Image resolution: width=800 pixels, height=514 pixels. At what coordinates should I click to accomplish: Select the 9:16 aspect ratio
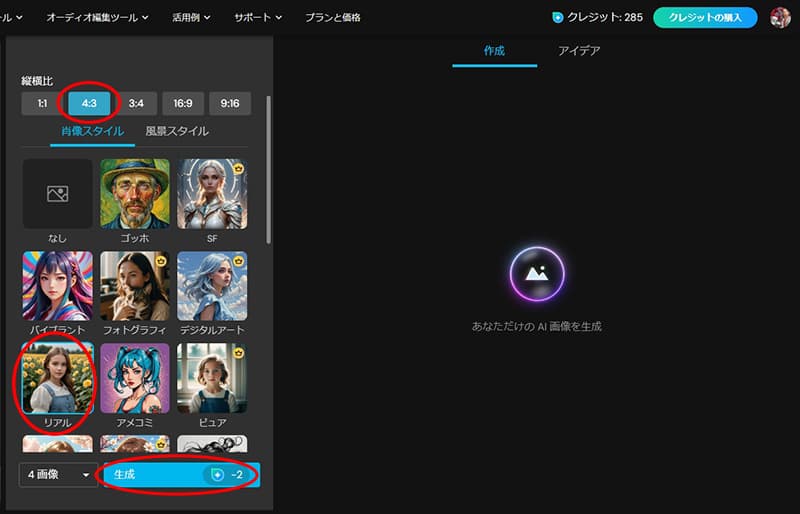point(230,104)
